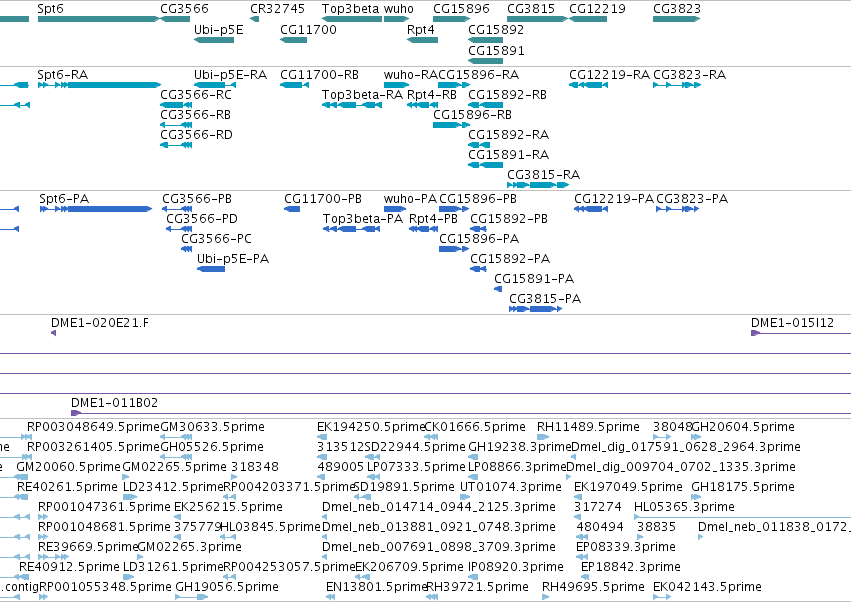Viewport: 851px width, 602px height.
Task: Select the DME1-020E21.F clone marker
Action: click(x=53, y=333)
